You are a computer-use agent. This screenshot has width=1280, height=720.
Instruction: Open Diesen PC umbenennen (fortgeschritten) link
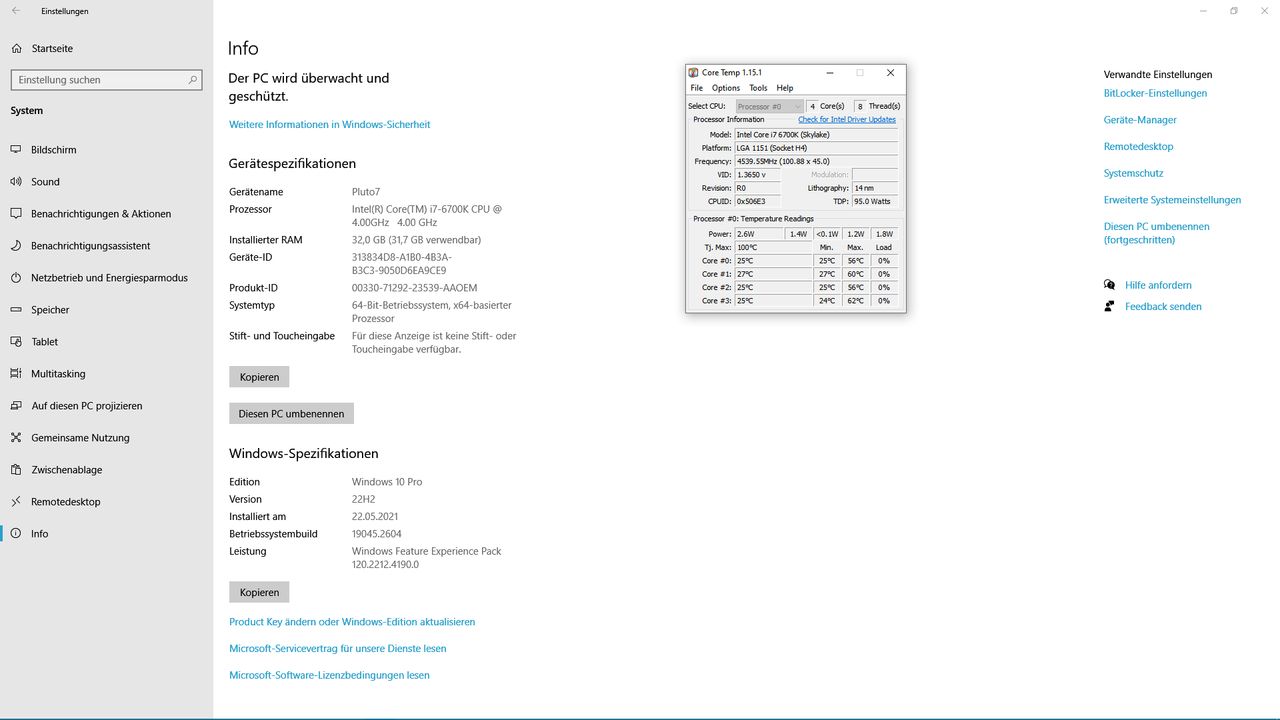click(1157, 233)
